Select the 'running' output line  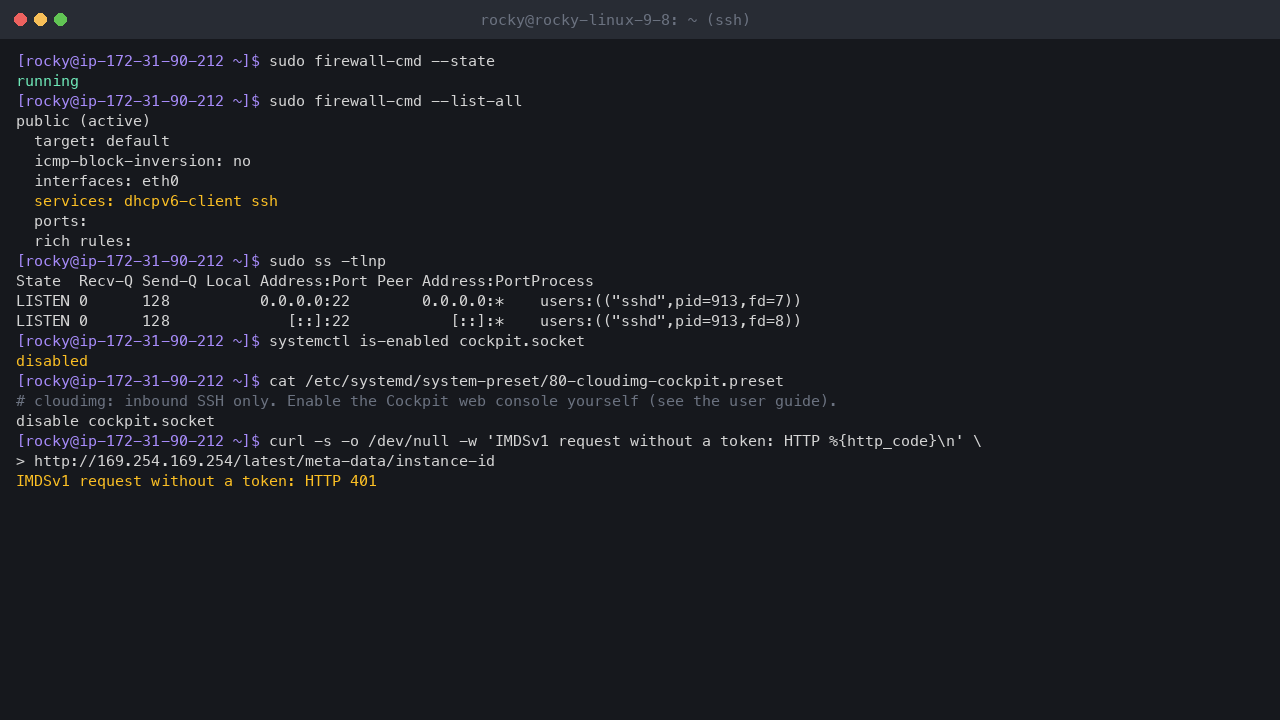point(47,81)
